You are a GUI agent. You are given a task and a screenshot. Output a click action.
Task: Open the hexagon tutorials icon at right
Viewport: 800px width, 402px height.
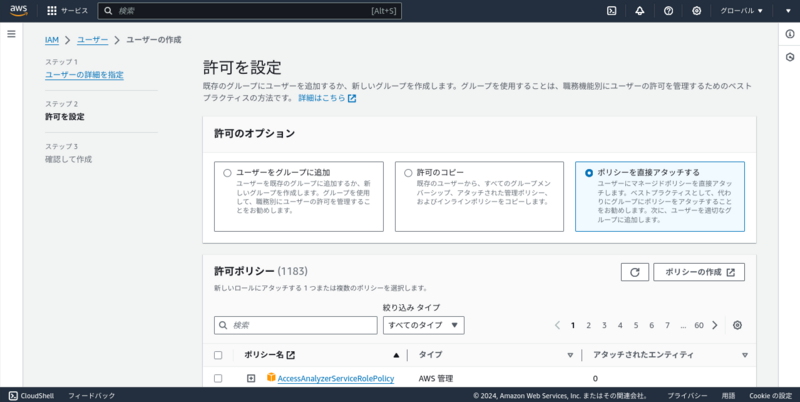tap(790, 57)
